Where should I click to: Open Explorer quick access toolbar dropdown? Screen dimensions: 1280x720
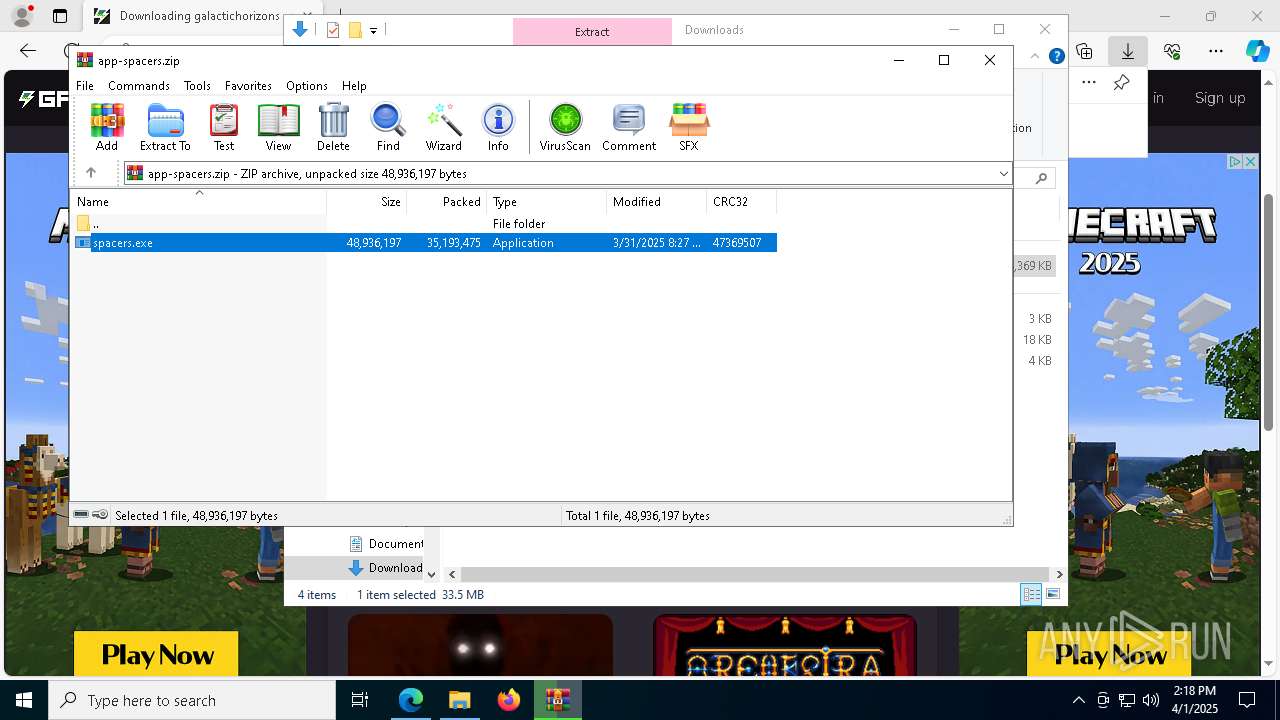373,31
